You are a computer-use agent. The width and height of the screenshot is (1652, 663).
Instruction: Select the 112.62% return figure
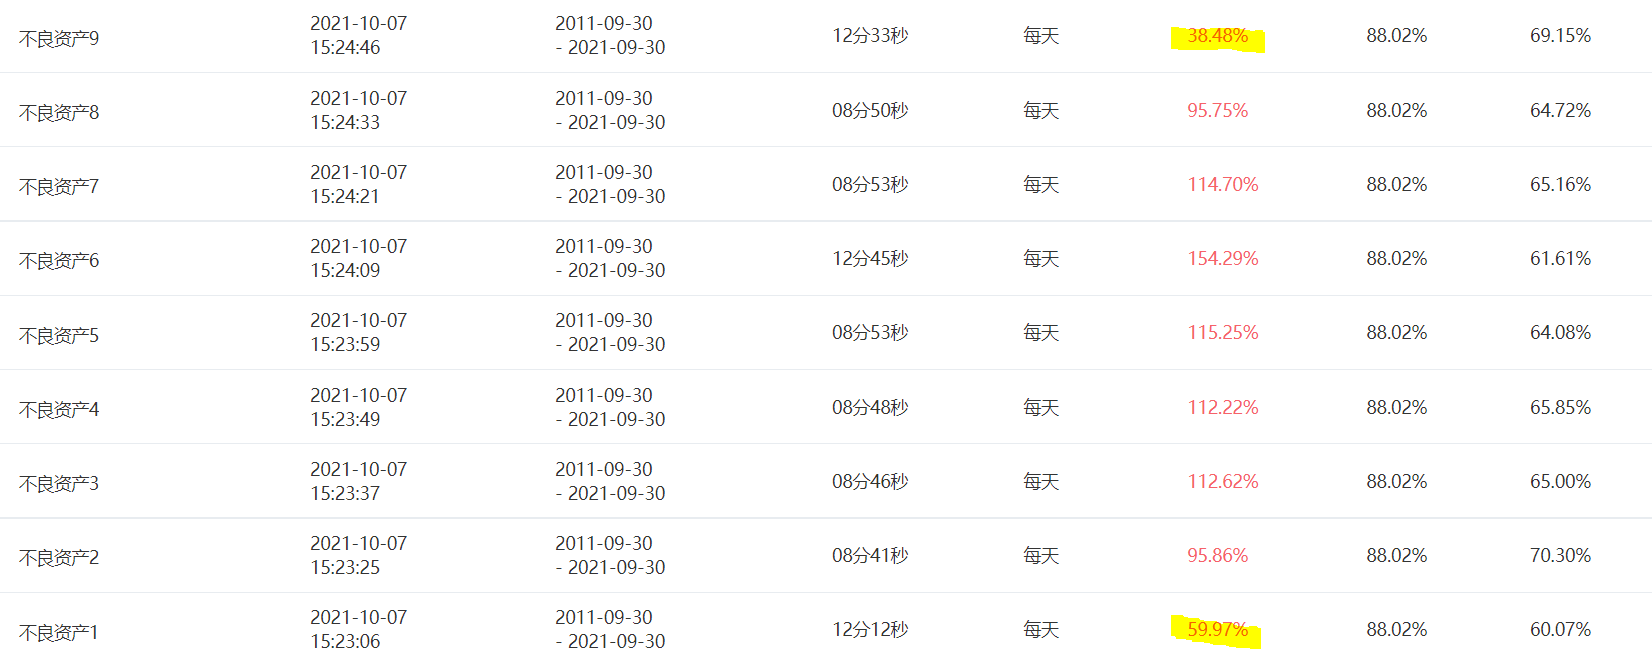(x=1222, y=482)
